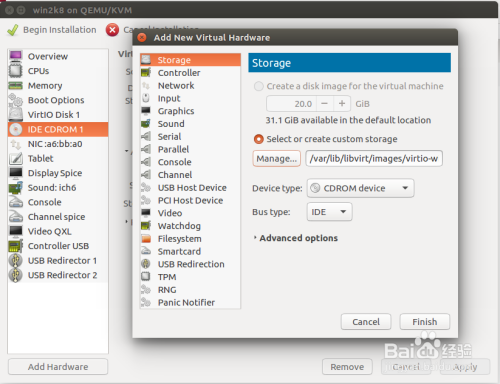This screenshot has height=384, width=500.
Task: Click the Overview monitor icon in sidebar
Action: 16,56
